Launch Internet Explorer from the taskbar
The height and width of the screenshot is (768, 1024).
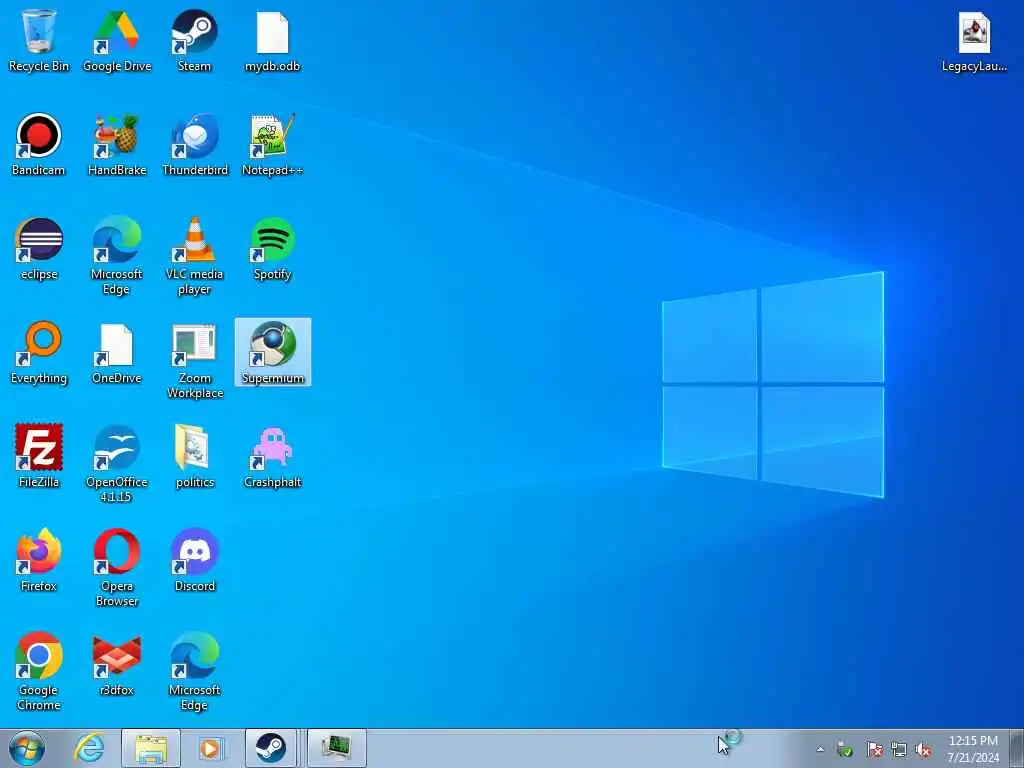click(x=89, y=748)
